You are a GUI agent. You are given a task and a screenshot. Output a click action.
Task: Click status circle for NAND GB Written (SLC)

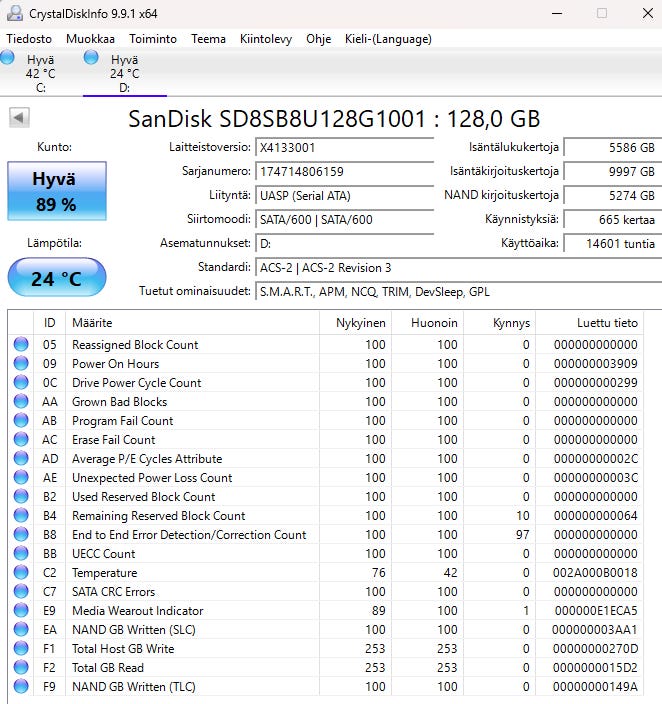(x=21, y=629)
